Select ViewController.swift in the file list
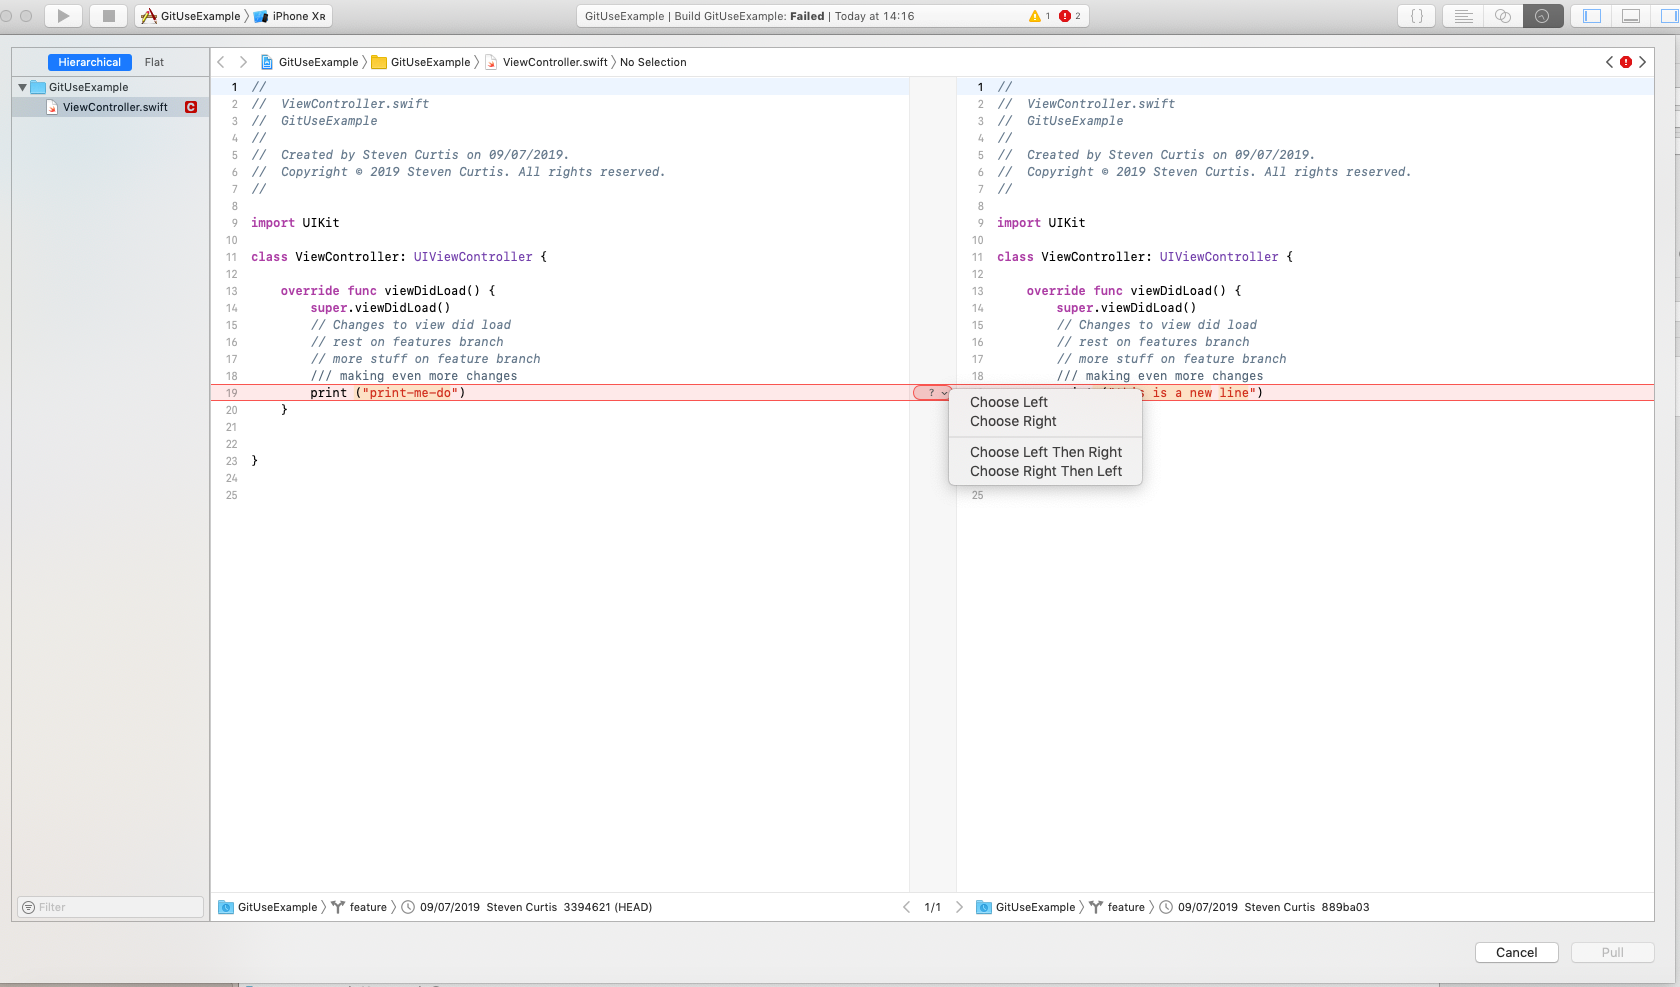 110,107
